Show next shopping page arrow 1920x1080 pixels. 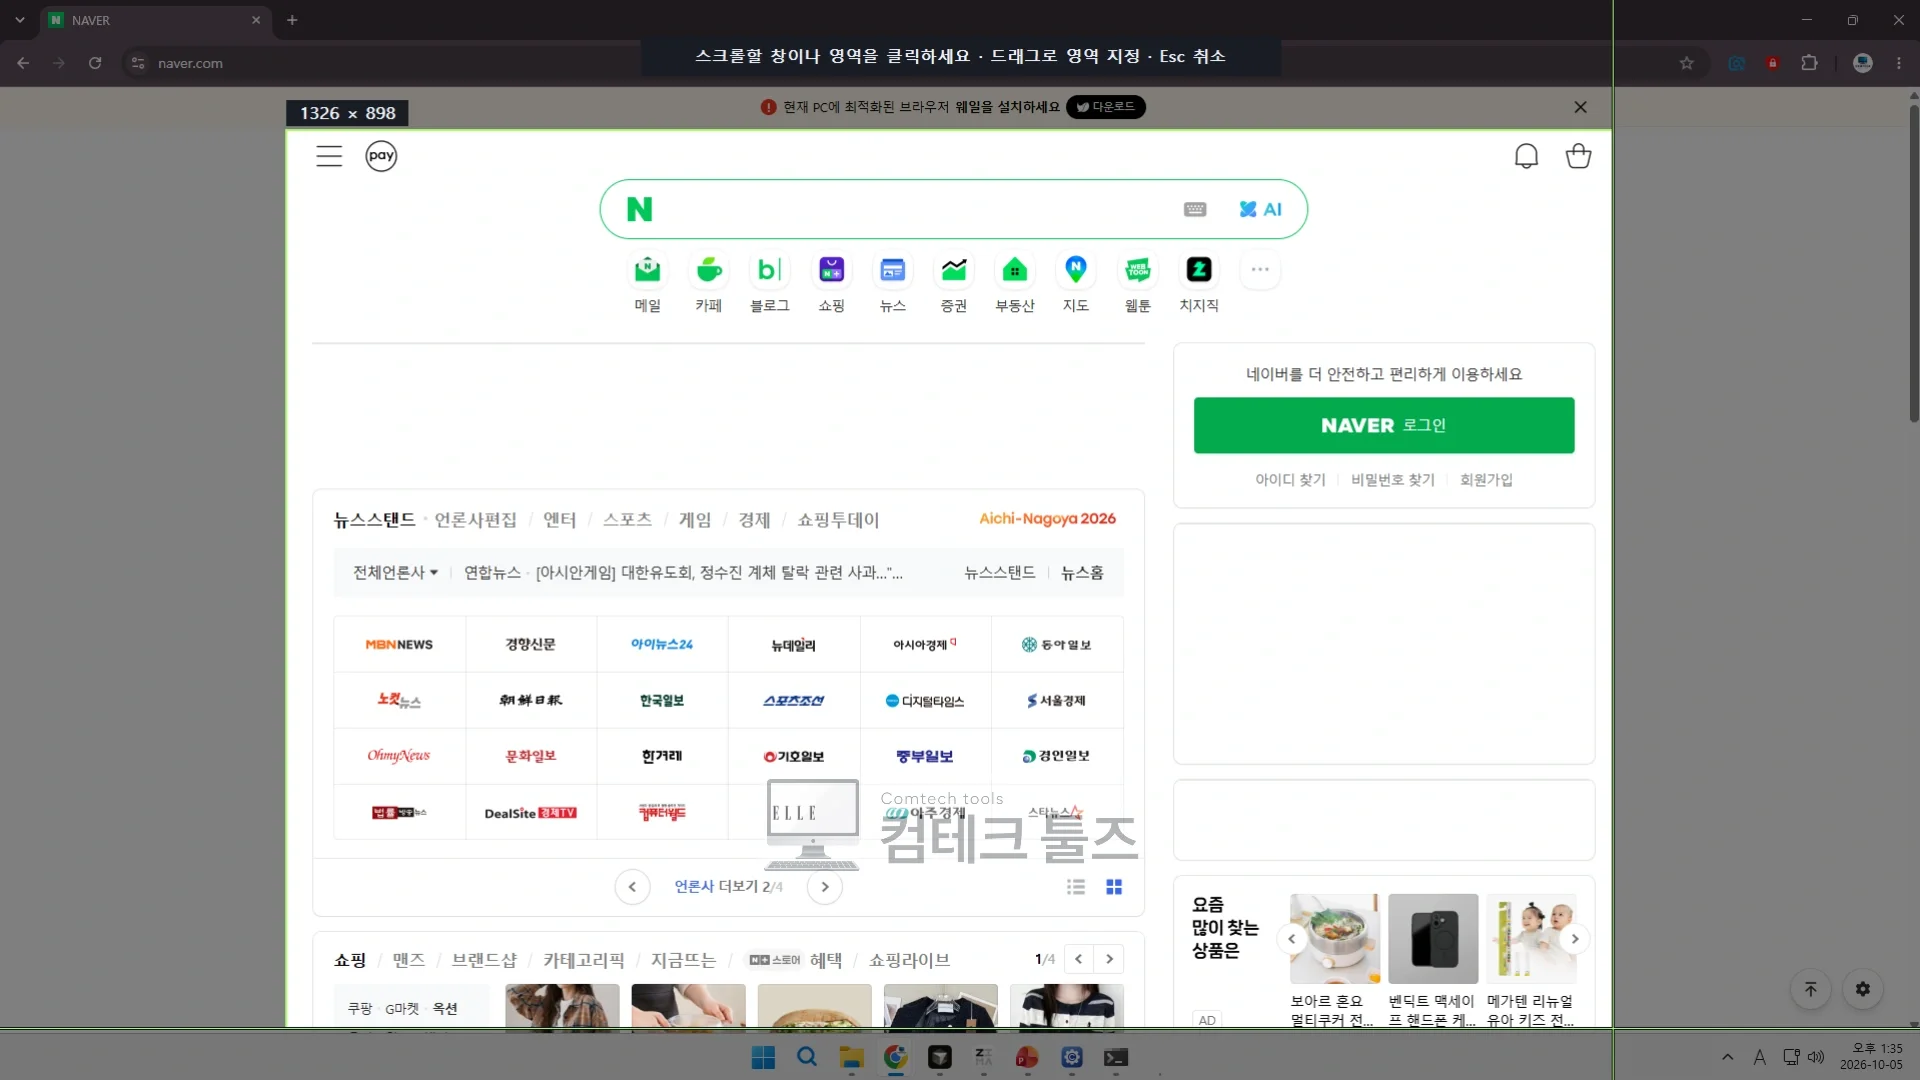point(1109,959)
